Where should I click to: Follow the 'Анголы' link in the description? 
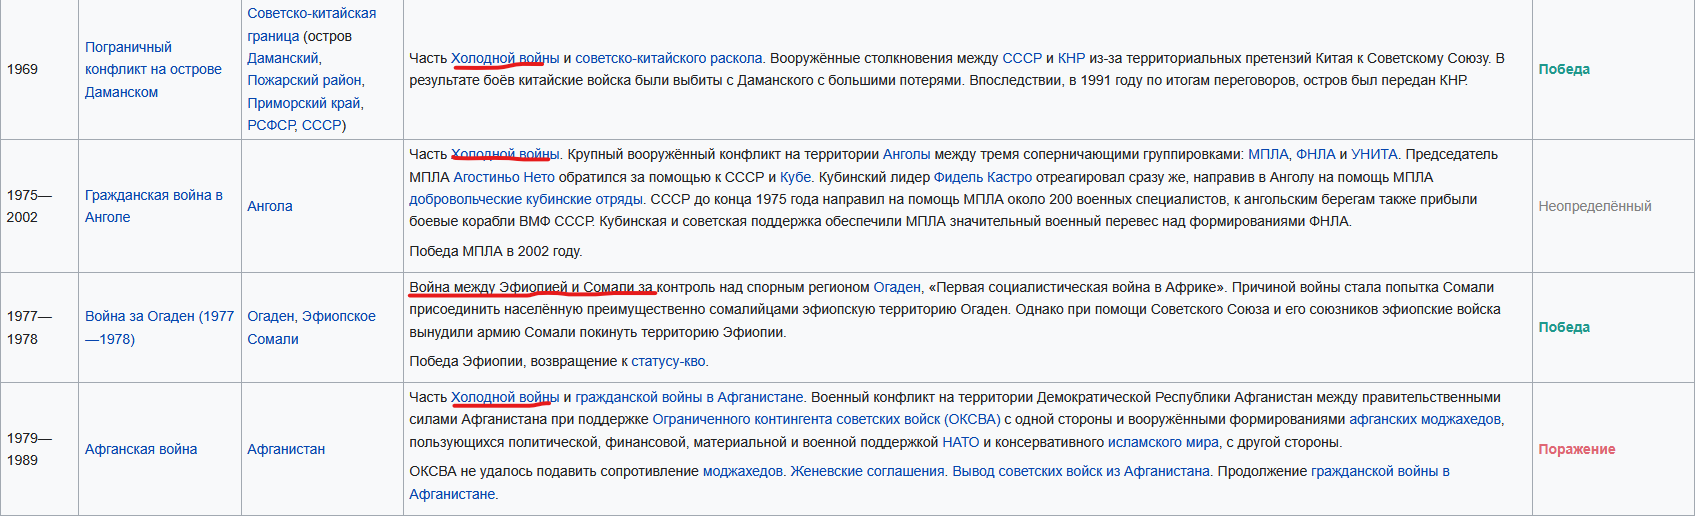tap(907, 154)
